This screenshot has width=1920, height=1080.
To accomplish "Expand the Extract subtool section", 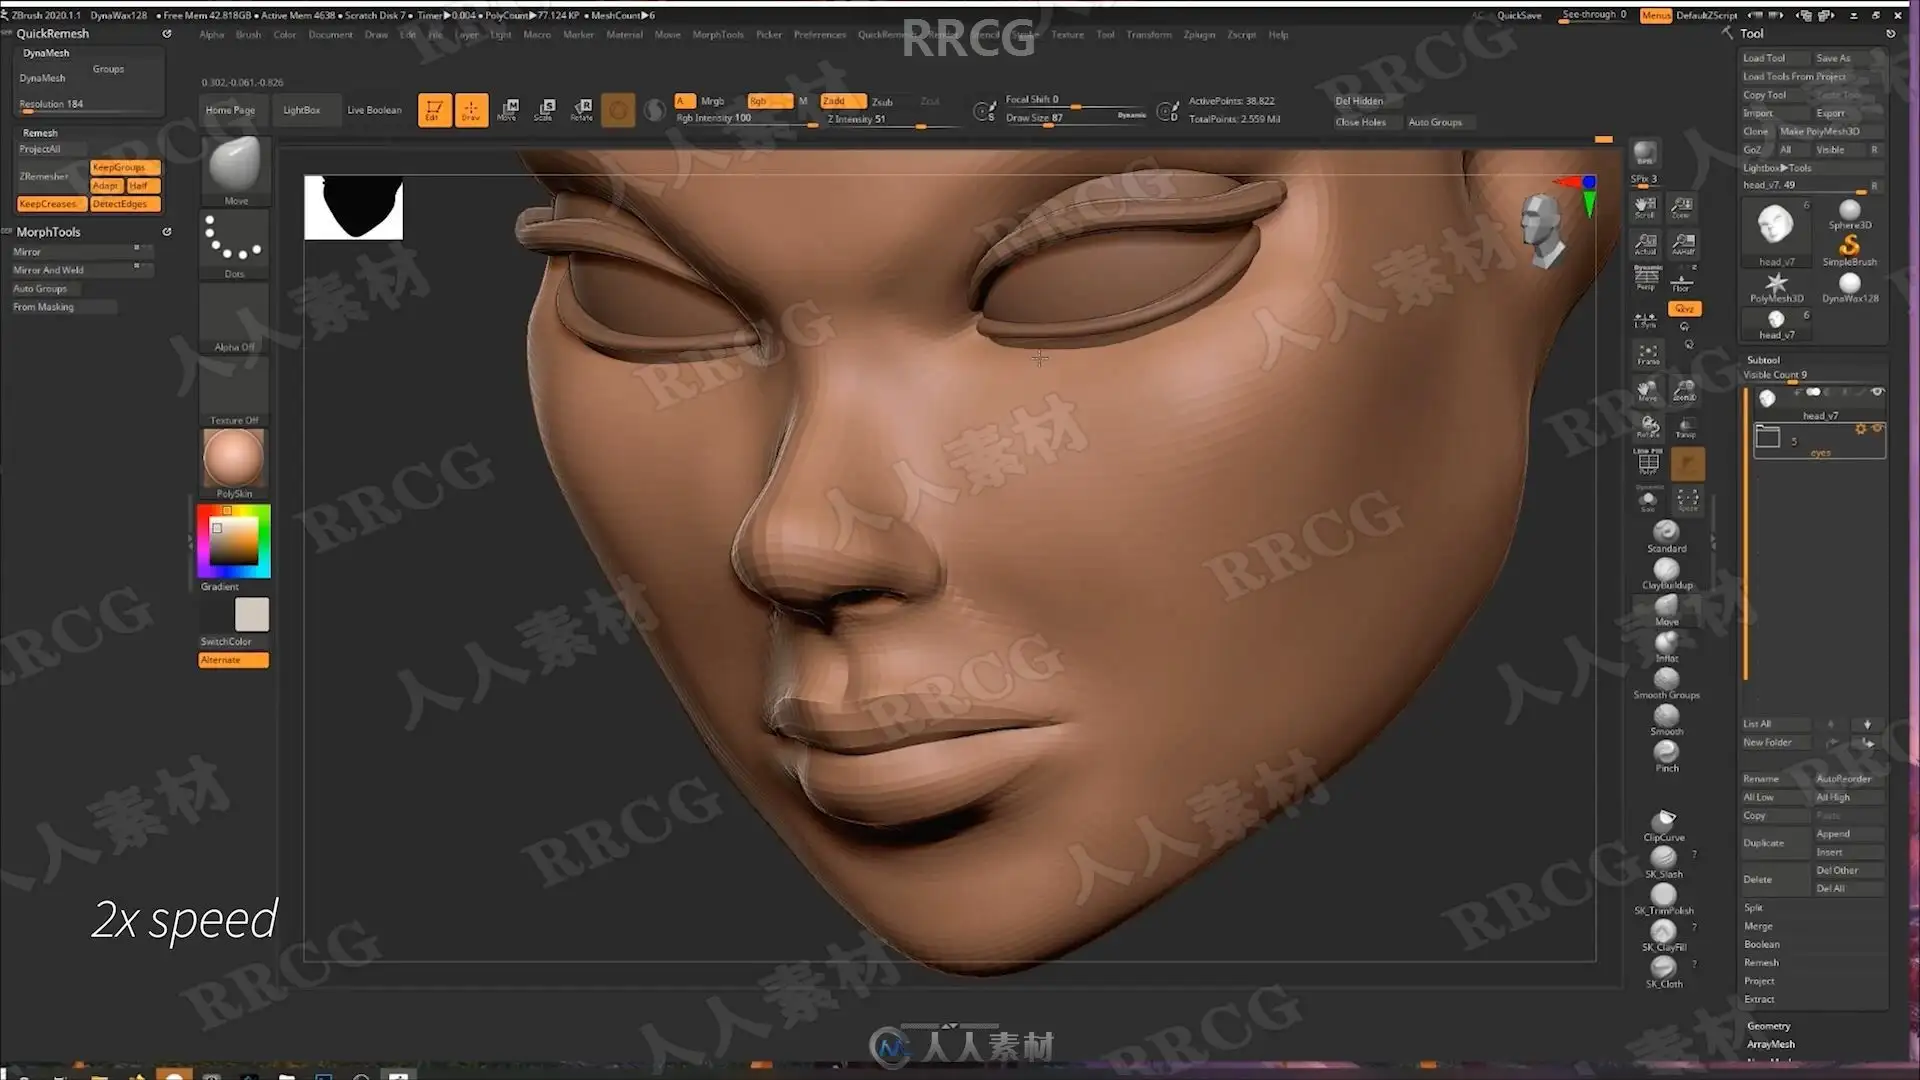I will coord(1759,999).
